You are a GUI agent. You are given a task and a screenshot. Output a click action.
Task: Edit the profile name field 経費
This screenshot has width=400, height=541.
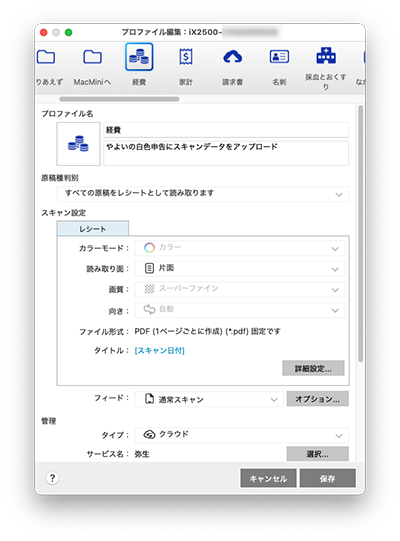tap(226, 130)
